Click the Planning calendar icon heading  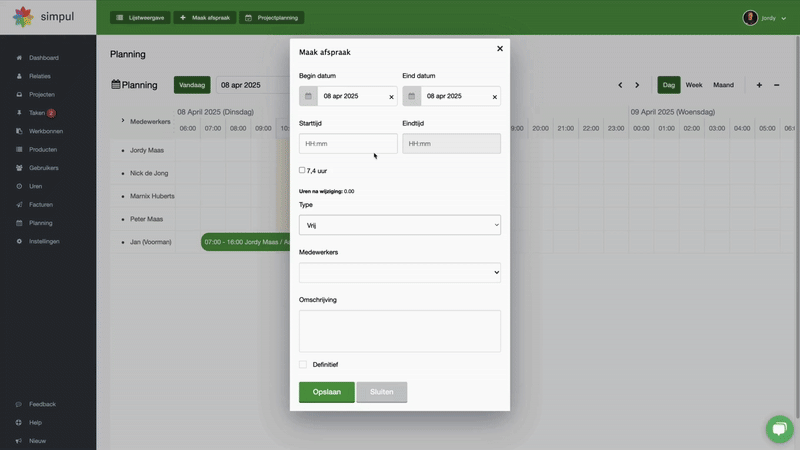click(116, 84)
